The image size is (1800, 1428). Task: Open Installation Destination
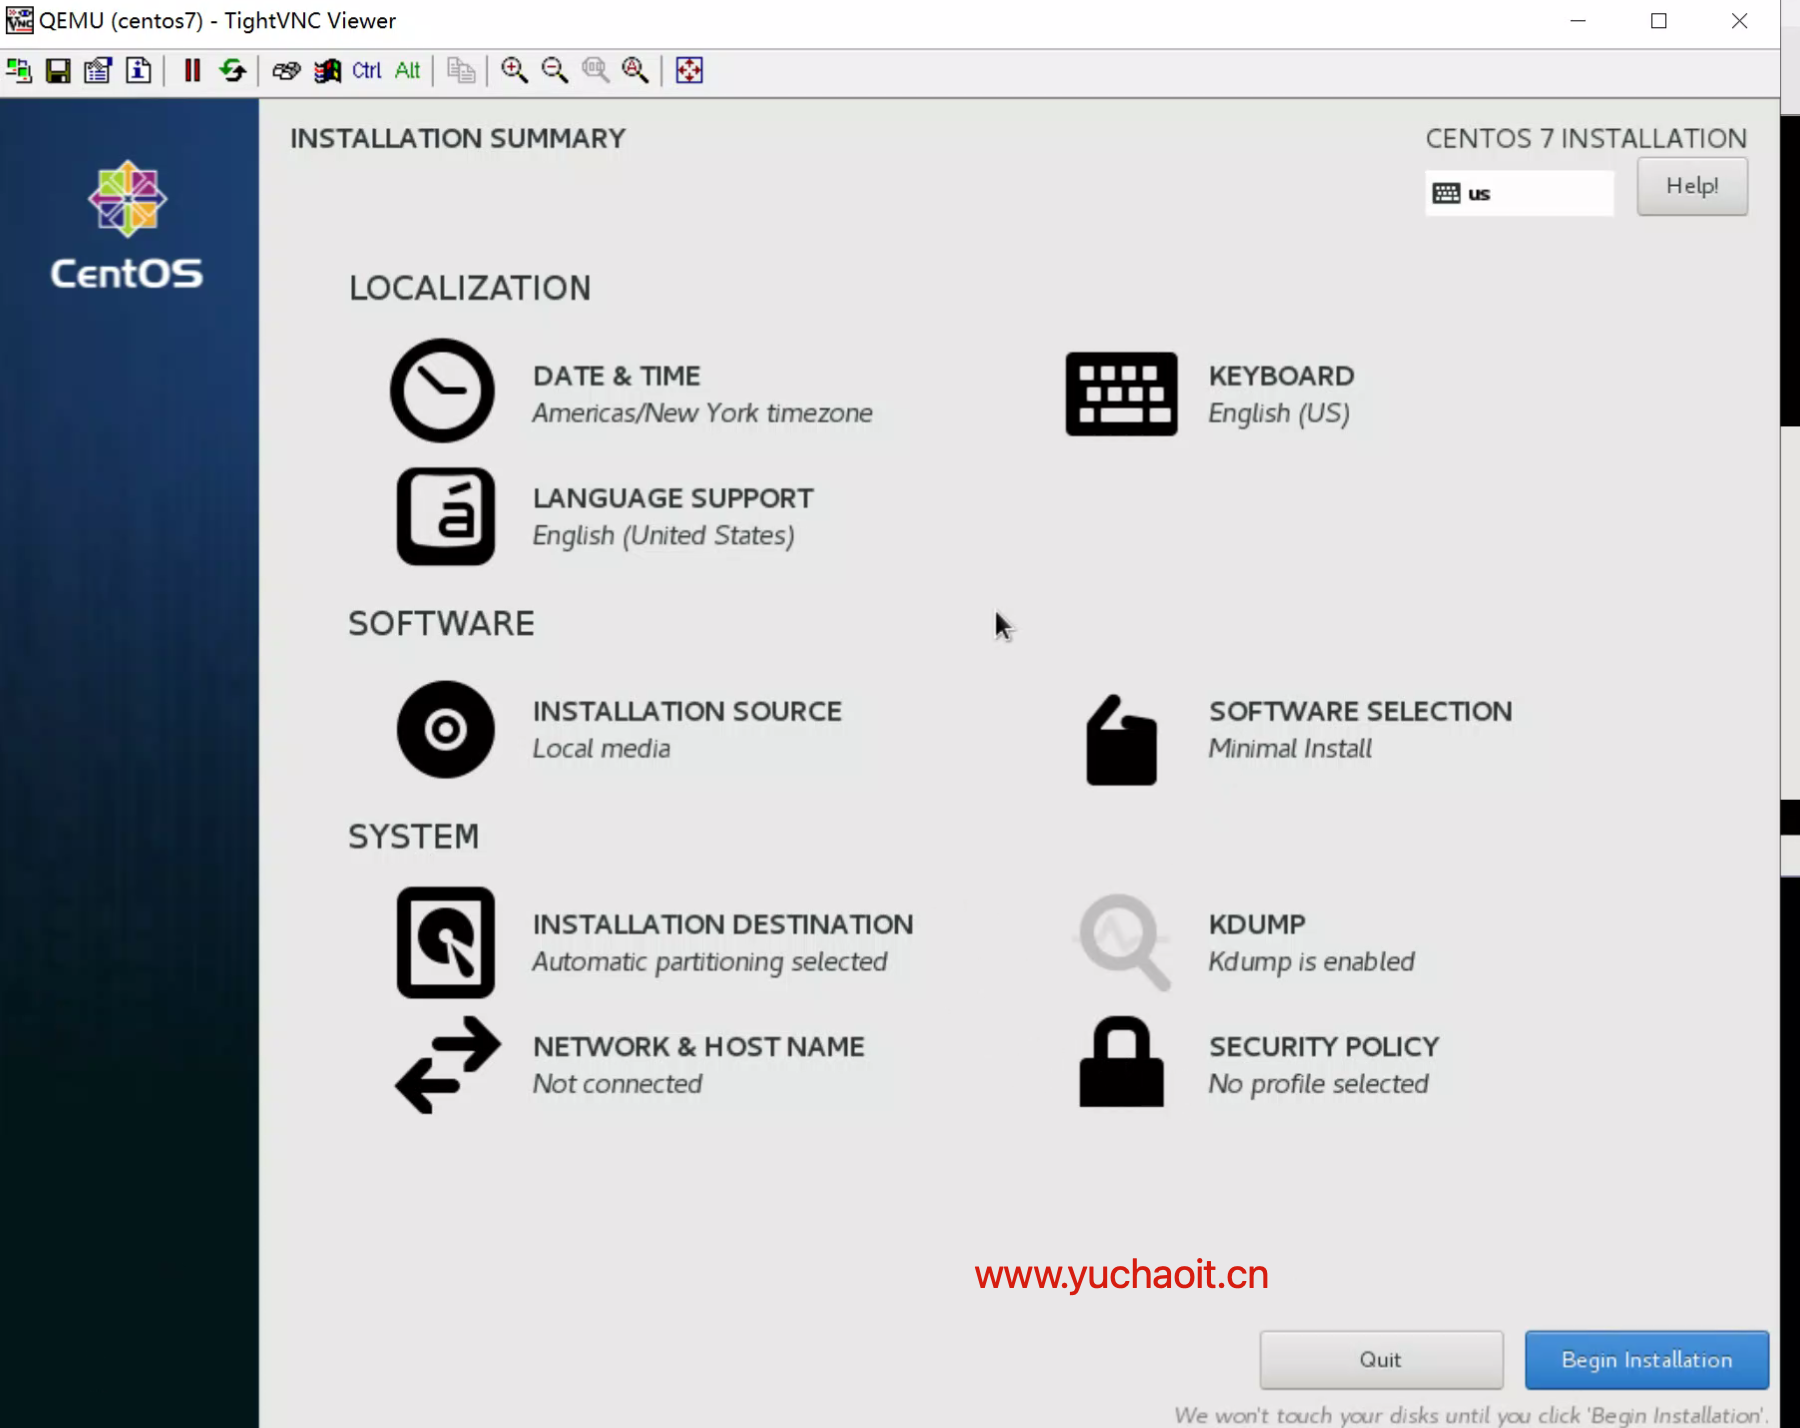[722, 941]
